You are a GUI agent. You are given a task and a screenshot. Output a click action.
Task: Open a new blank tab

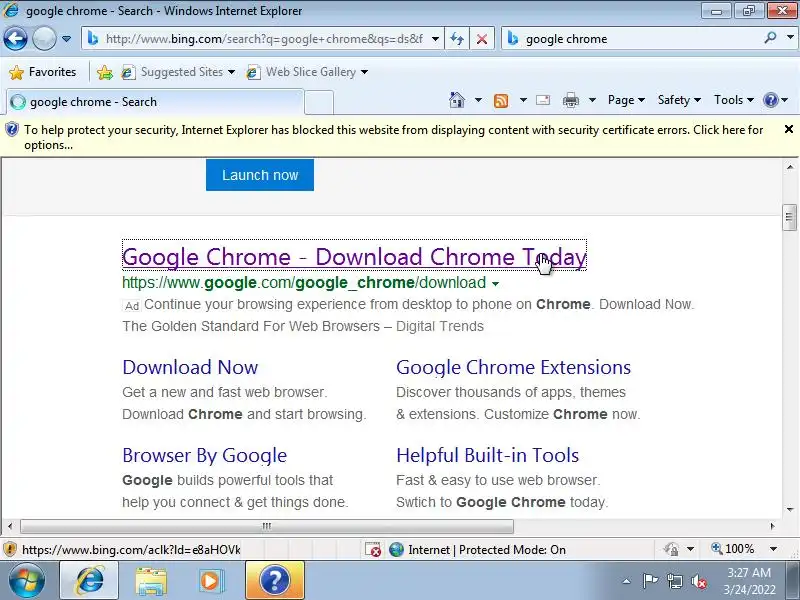tap(319, 103)
